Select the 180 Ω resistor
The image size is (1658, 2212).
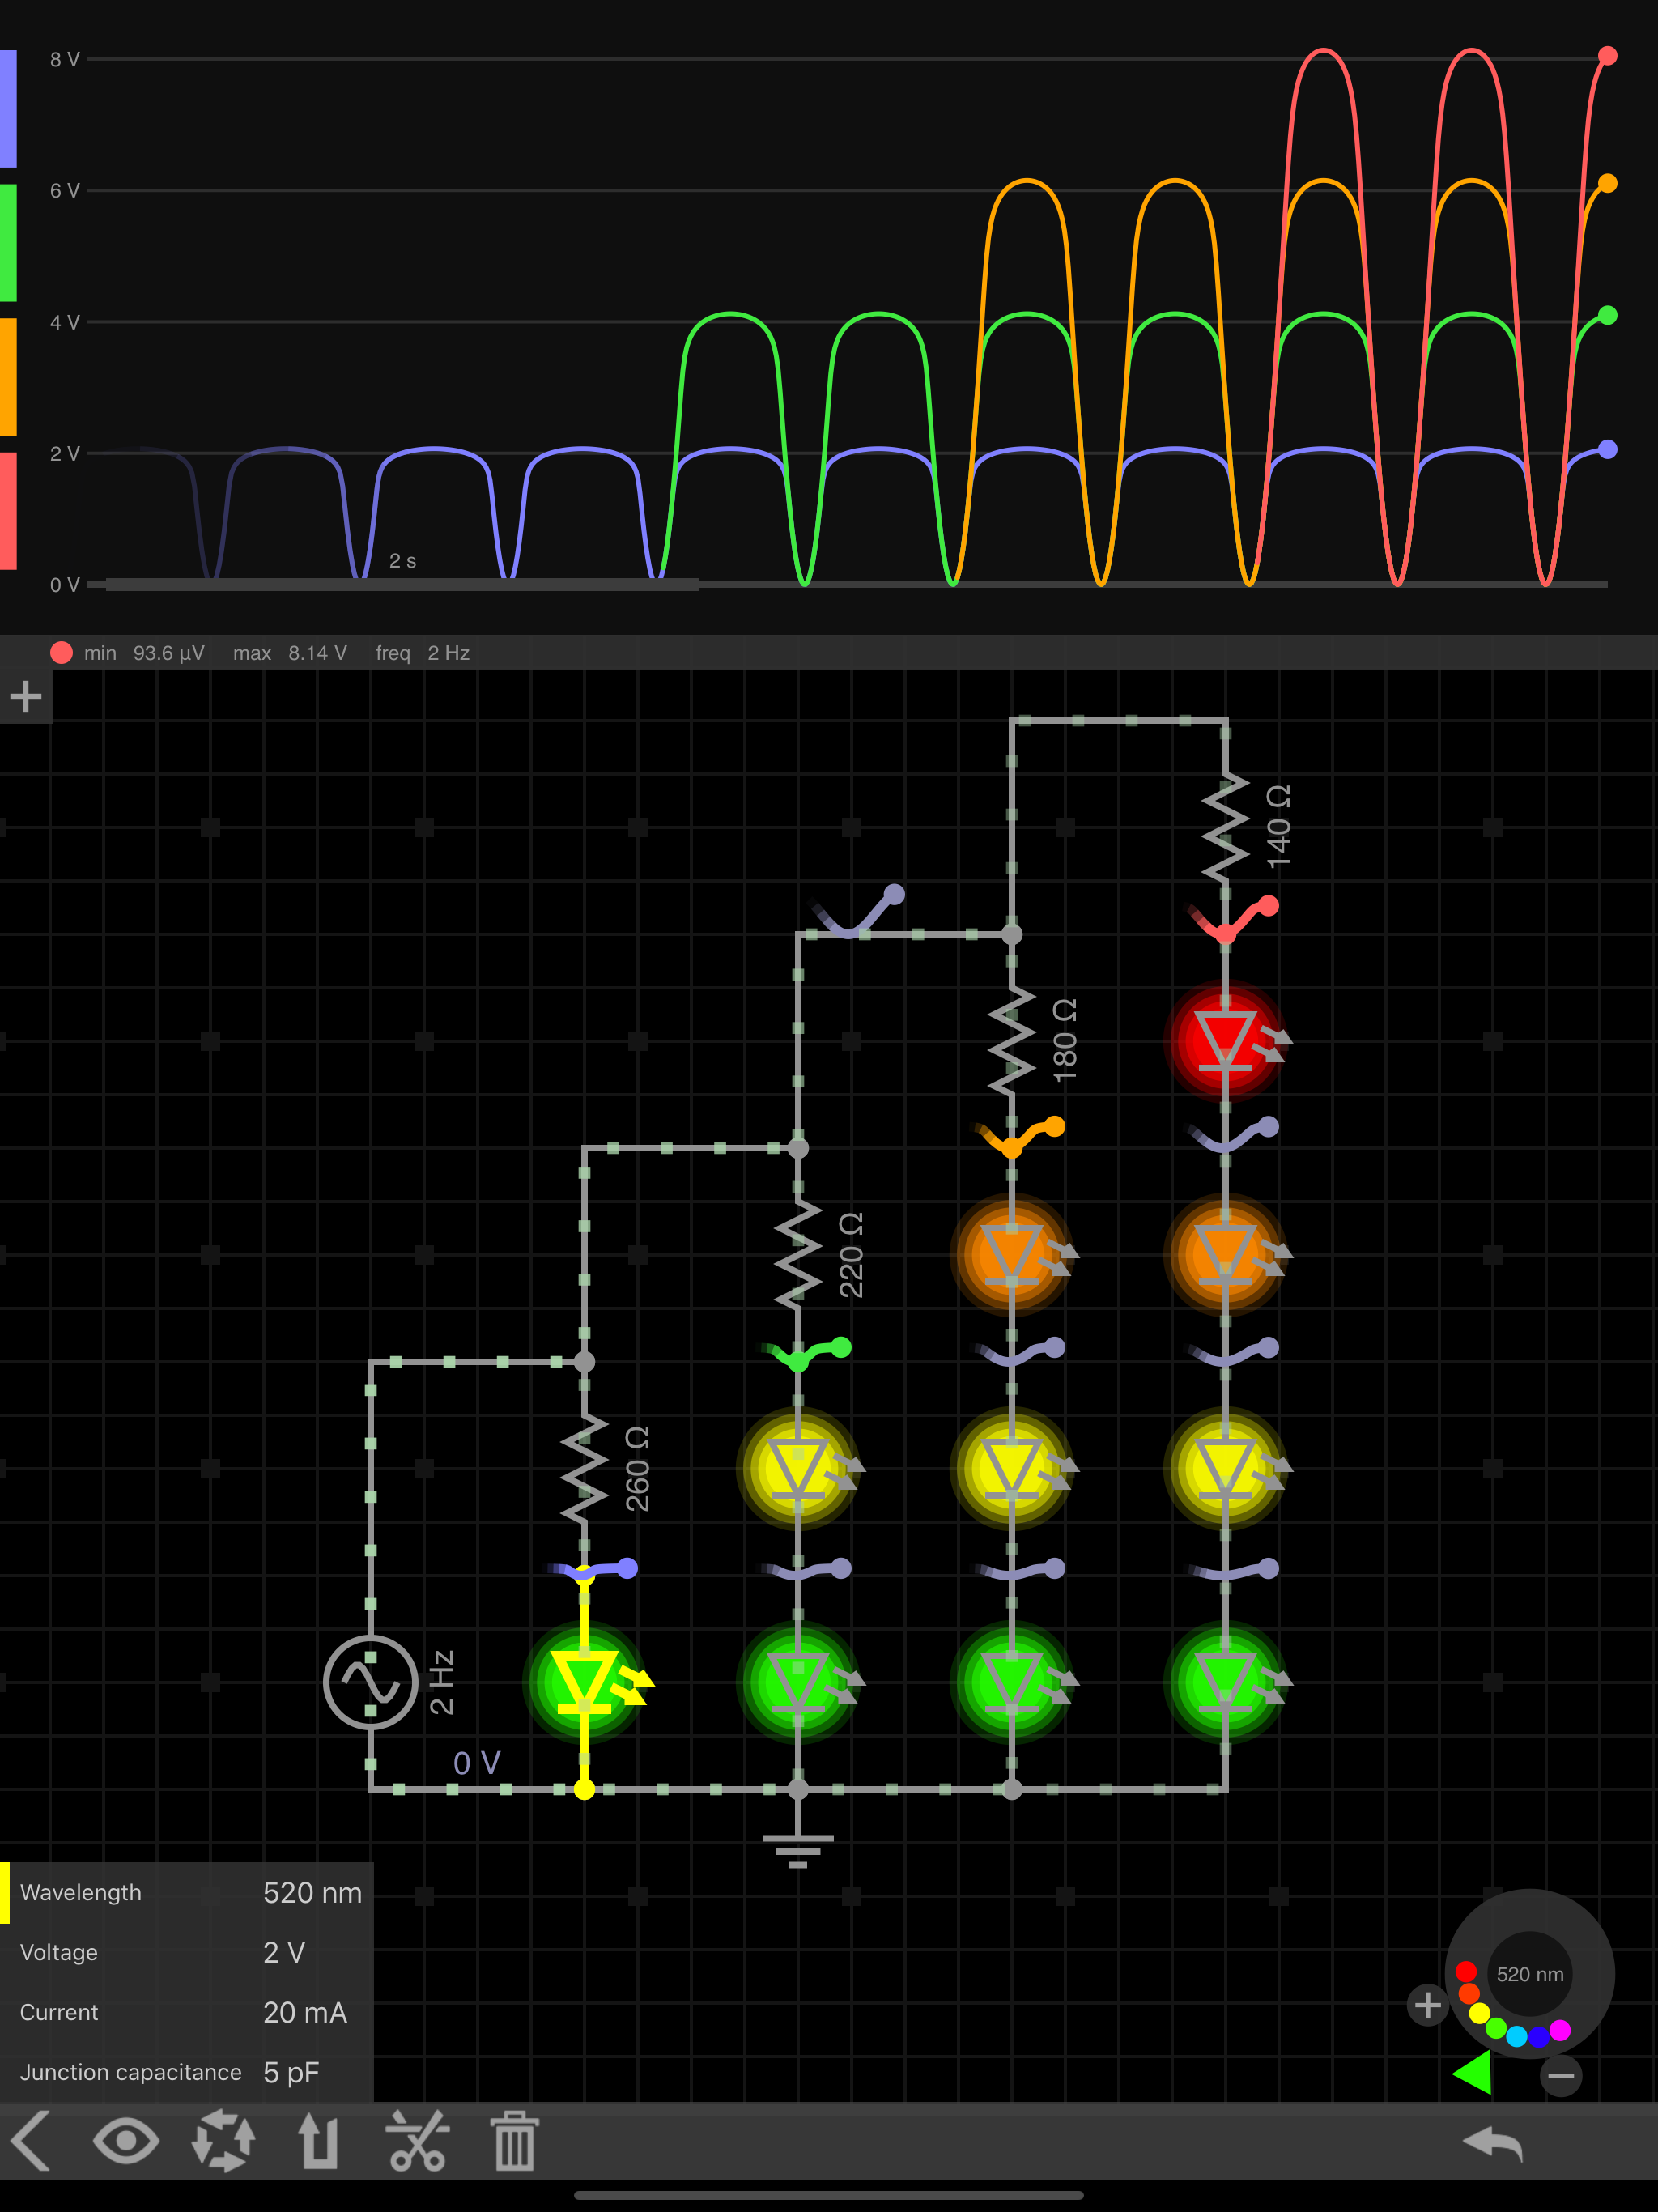(x=1012, y=1040)
